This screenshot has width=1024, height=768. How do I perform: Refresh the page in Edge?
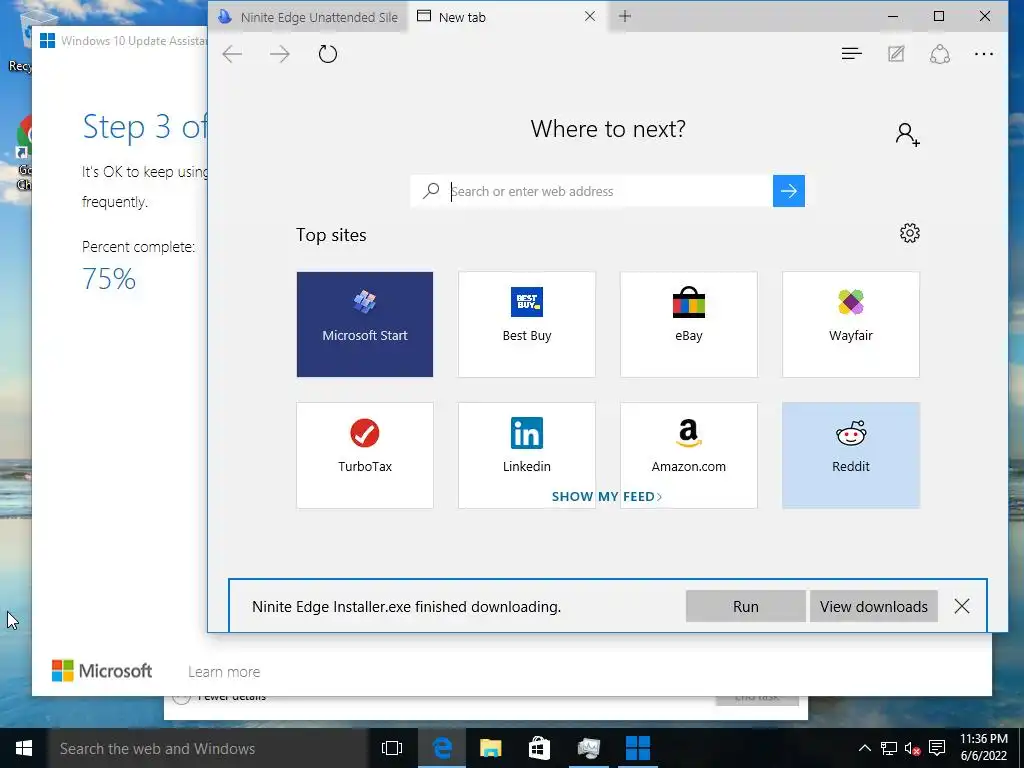(x=328, y=54)
